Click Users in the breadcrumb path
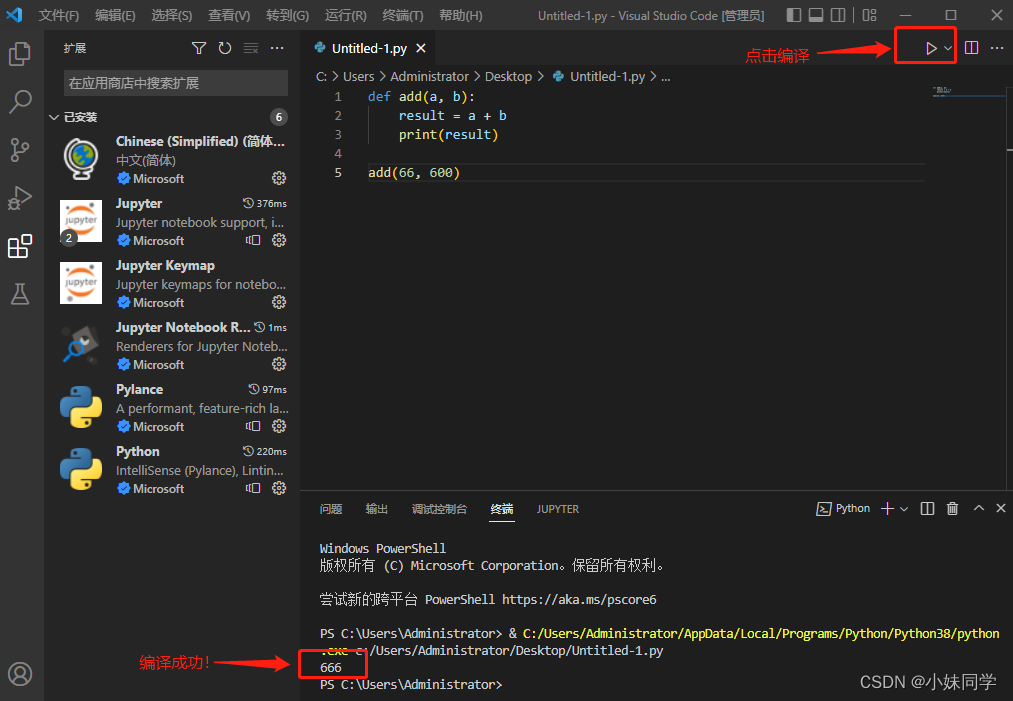The height and width of the screenshot is (701, 1013). coord(359,76)
